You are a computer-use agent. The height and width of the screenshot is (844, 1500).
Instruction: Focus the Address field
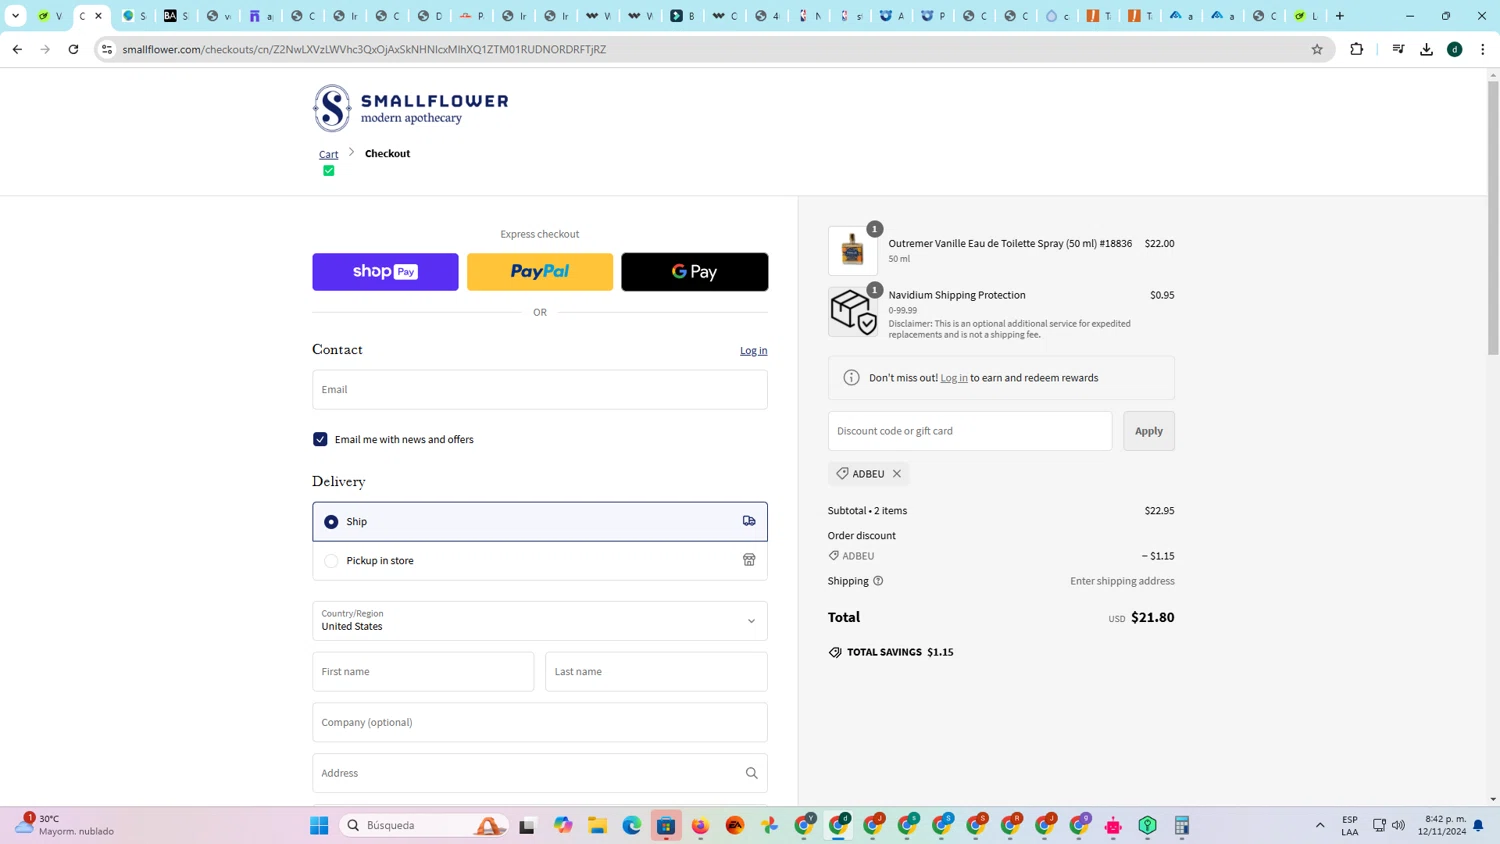540,773
